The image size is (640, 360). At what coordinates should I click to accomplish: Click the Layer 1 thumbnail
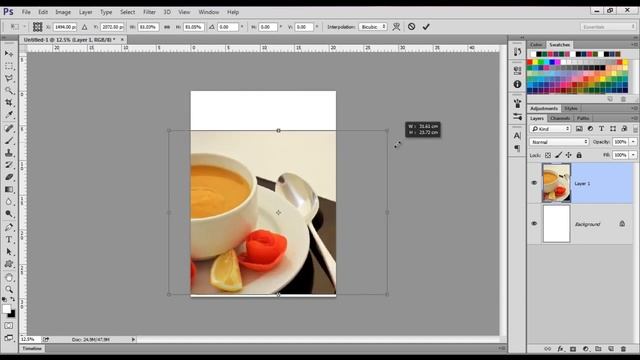click(x=556, y=183)
